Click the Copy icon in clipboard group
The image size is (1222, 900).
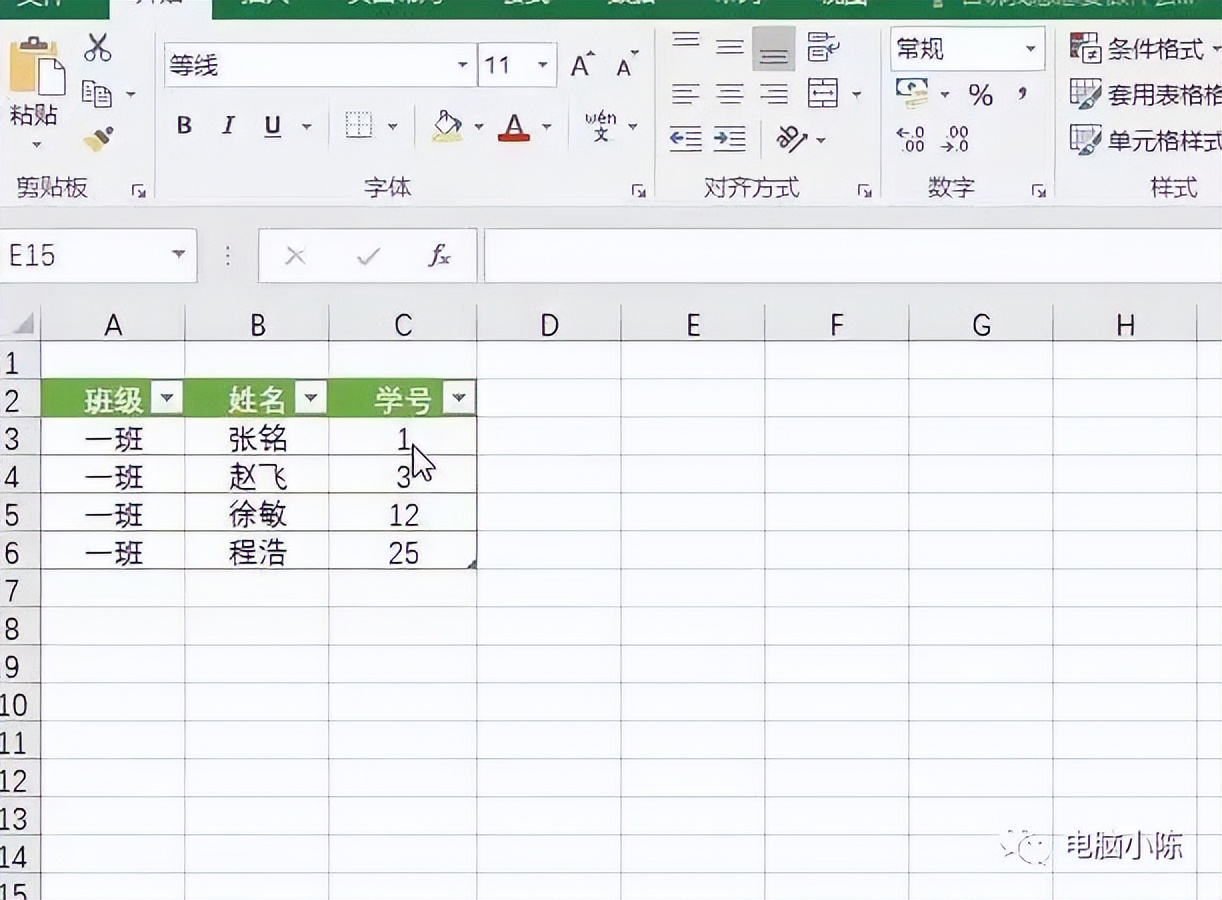pos(97,93)
